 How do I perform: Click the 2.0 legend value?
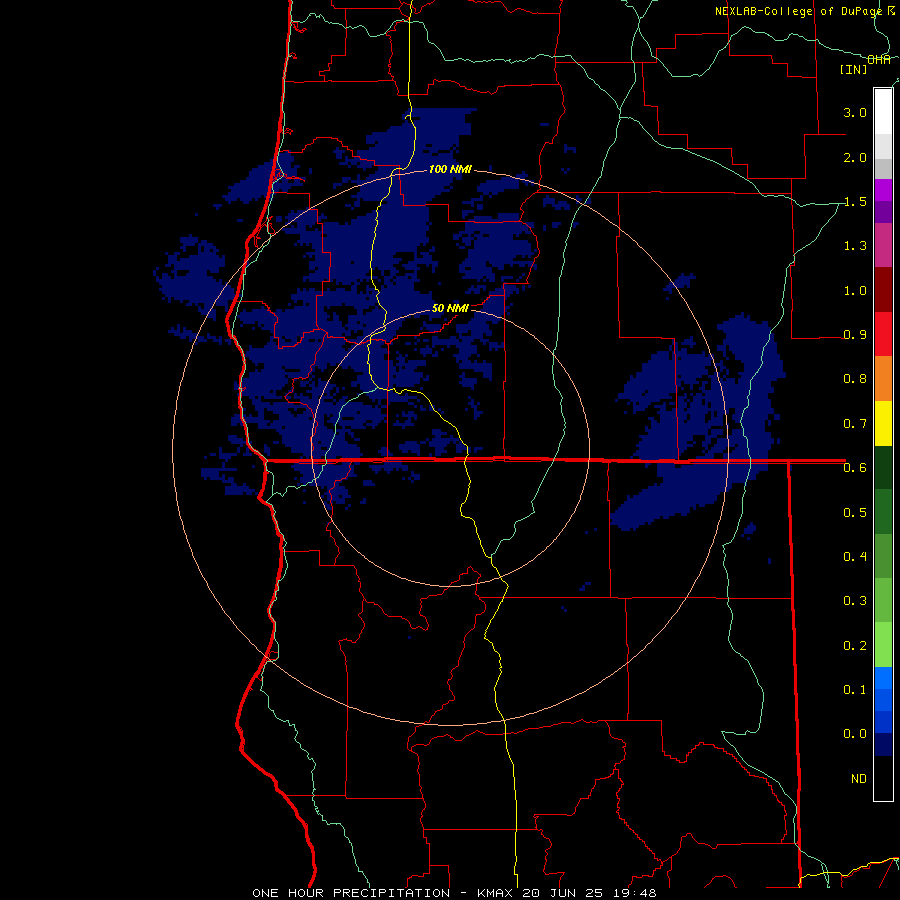[x=855, y=157]
